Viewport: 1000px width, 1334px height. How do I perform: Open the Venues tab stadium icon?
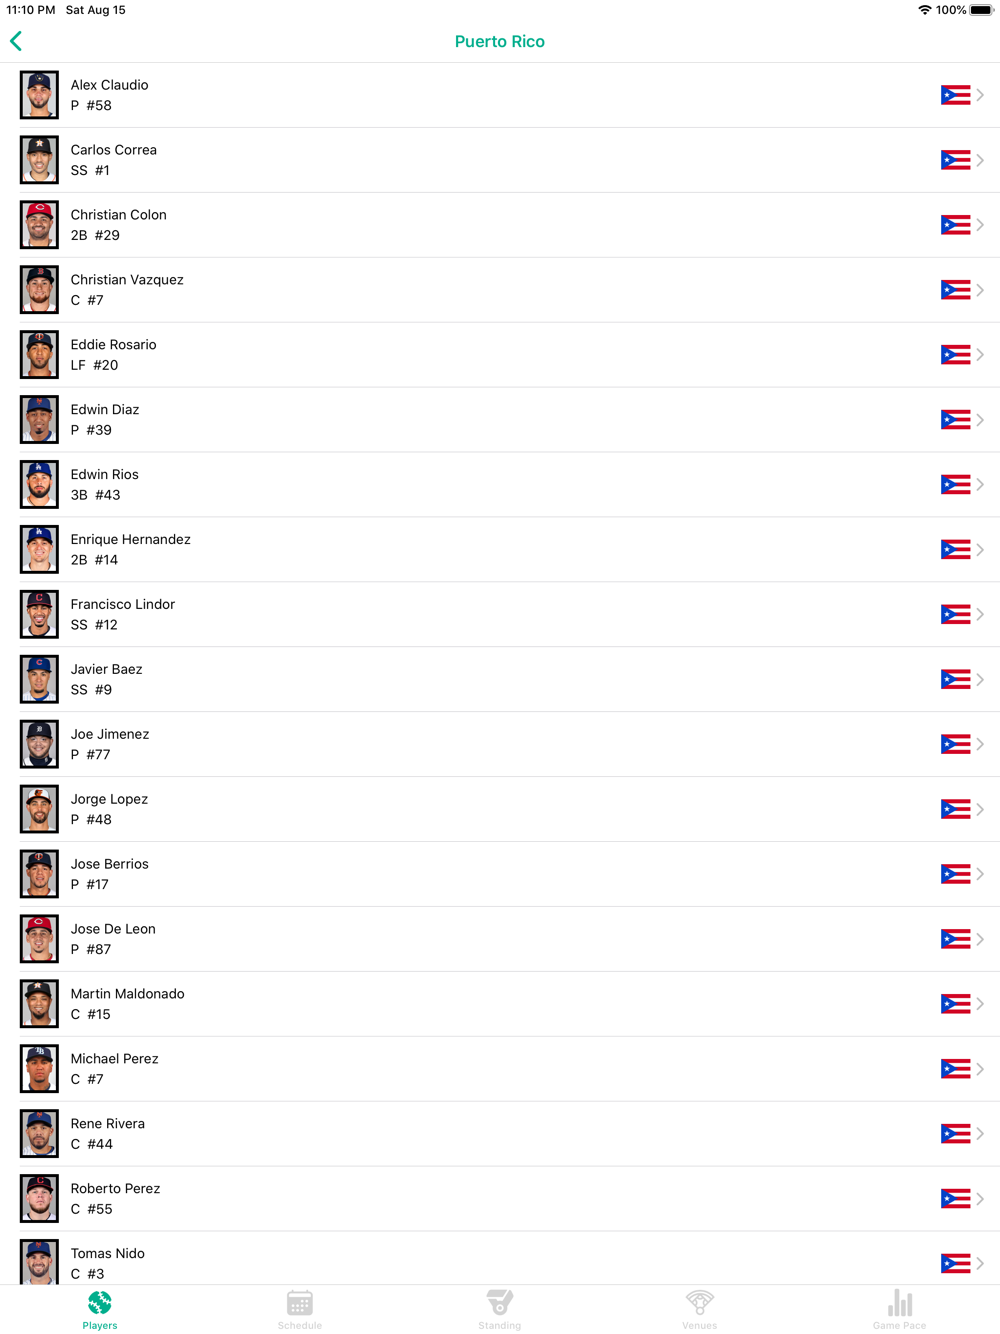[x=700, y=1303]
